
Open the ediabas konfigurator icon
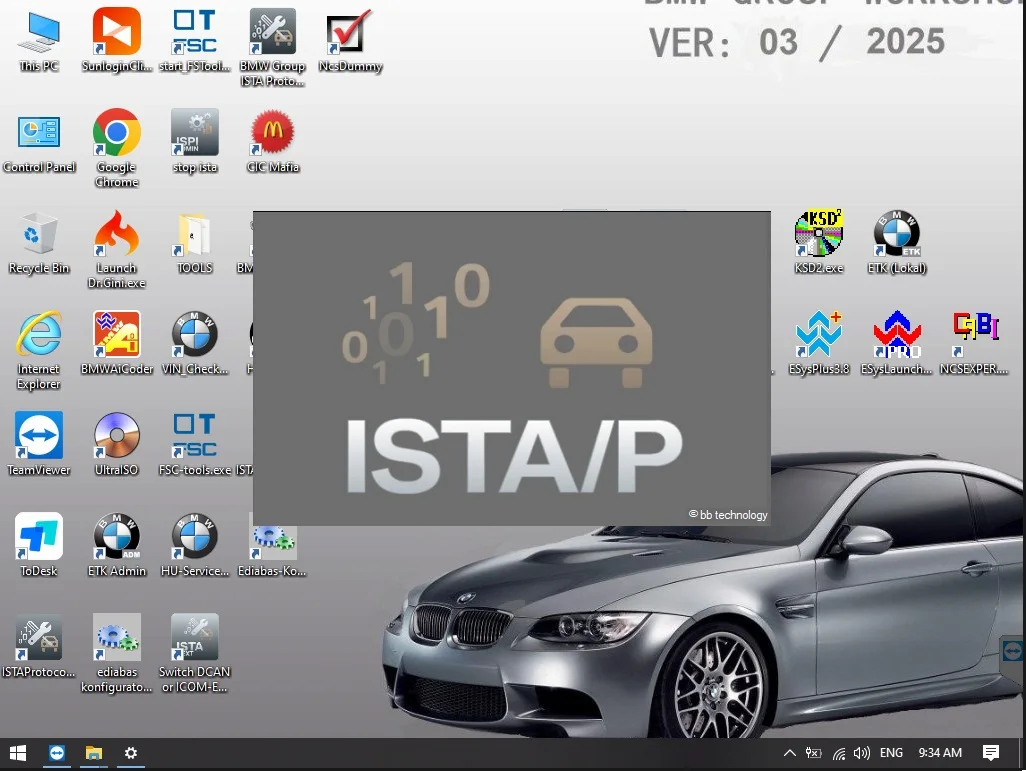(117, 639)
